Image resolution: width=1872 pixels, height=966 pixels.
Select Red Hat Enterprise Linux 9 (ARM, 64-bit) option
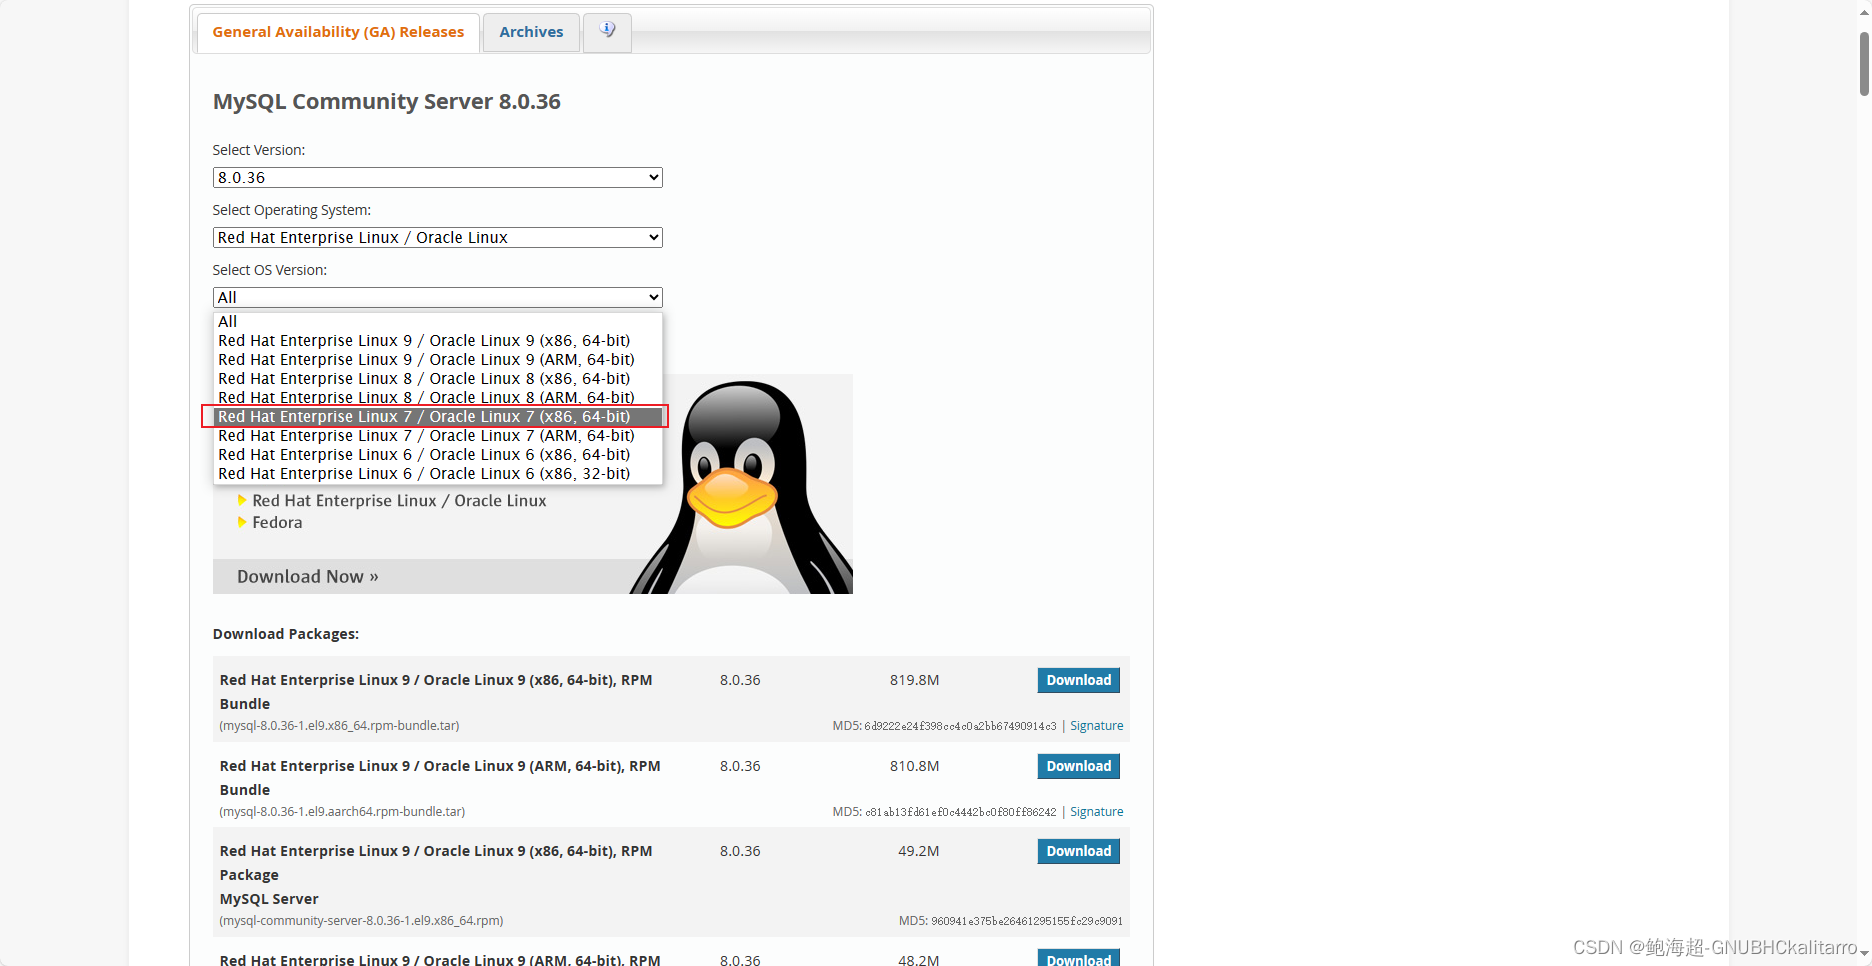coord(437,360)
